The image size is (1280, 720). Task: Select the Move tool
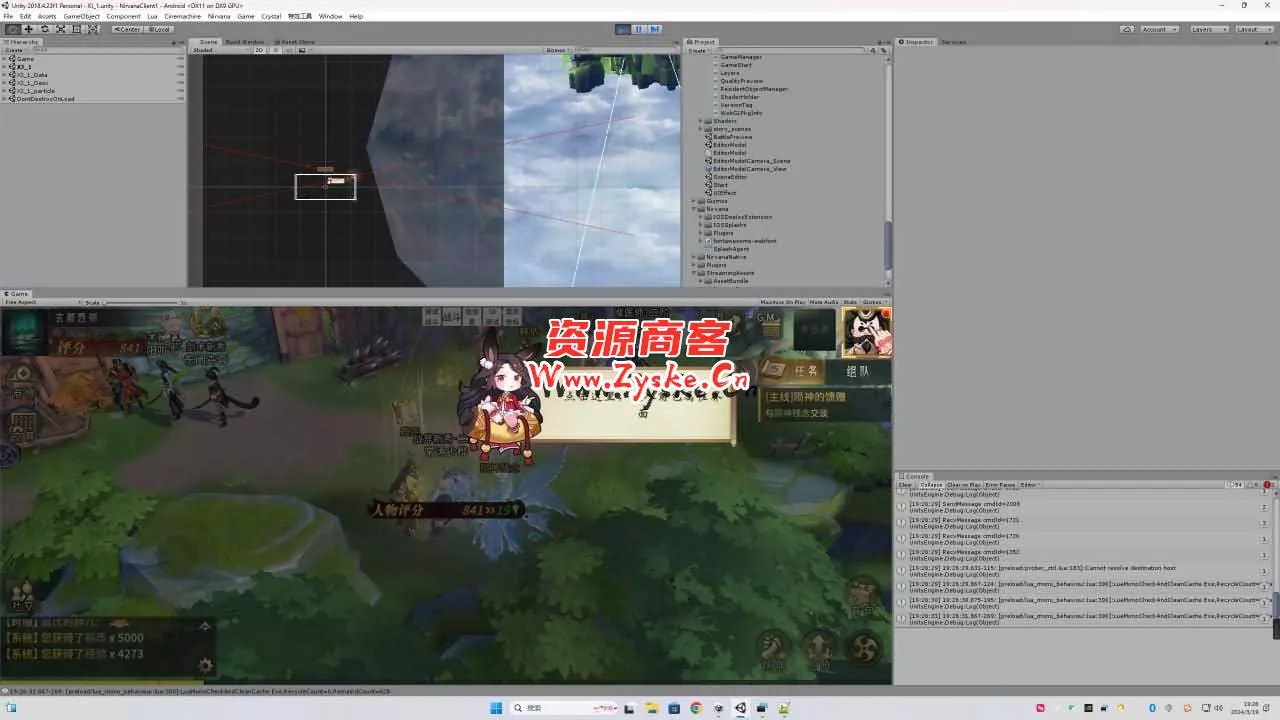[29, 29]
